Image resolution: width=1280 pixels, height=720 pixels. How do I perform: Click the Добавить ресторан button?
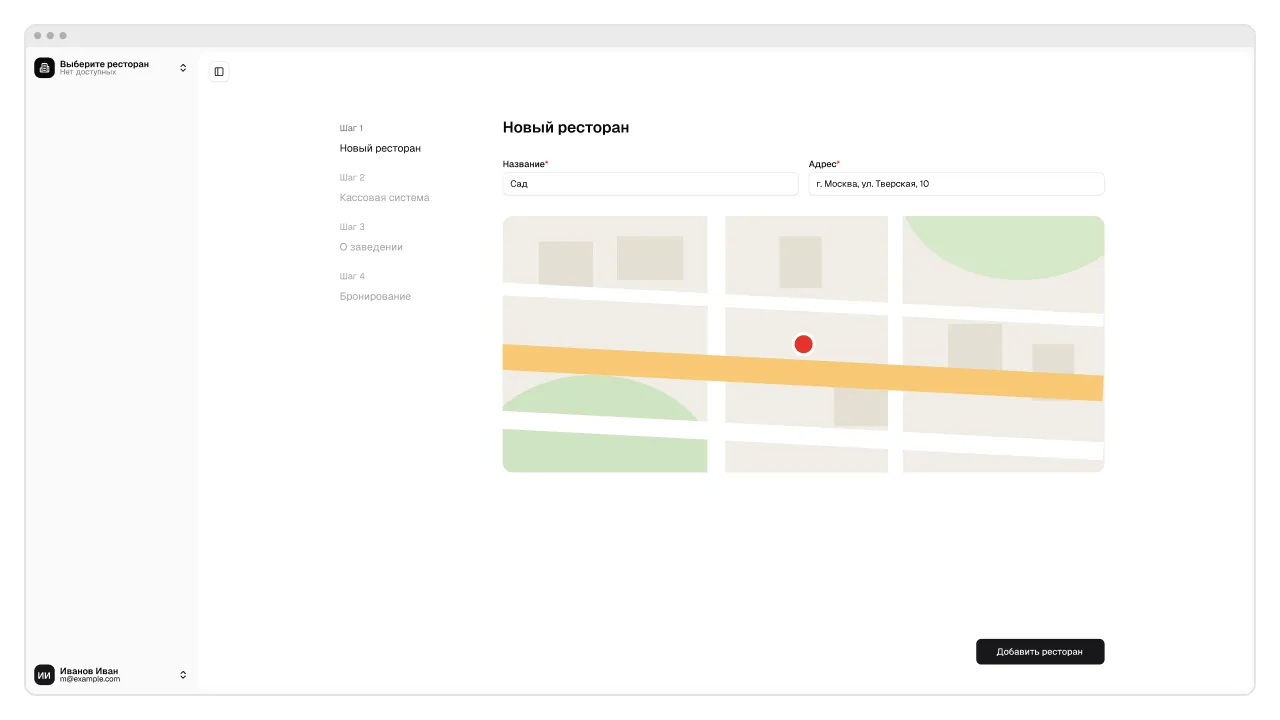1040,652
